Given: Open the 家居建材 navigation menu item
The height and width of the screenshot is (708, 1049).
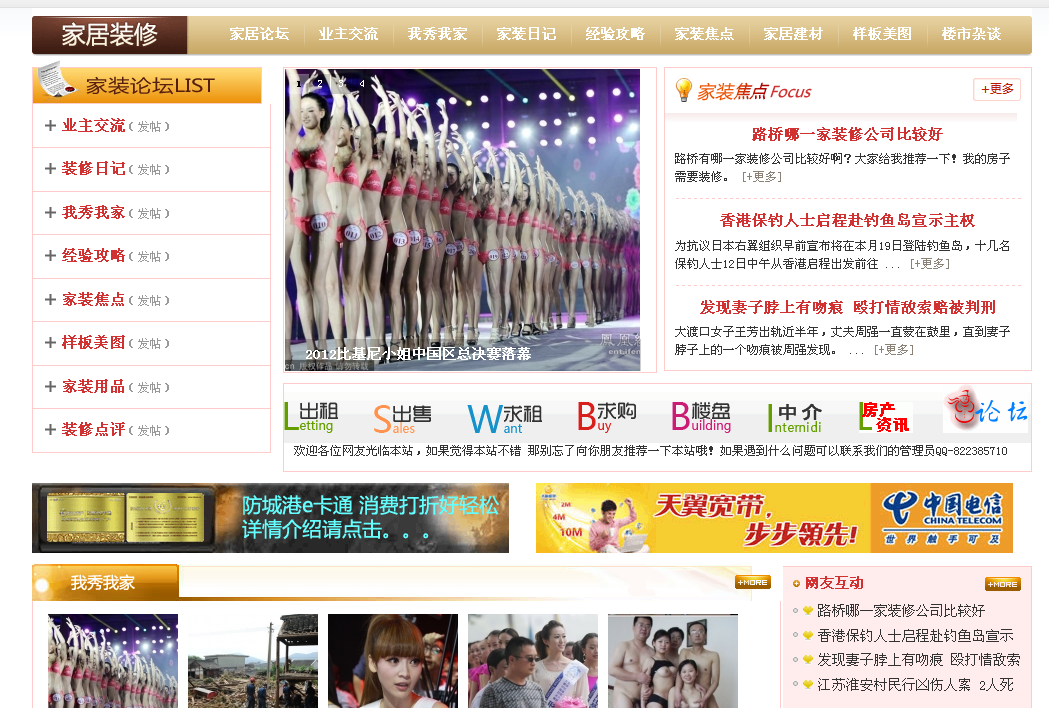Looking at the screenshot, I should (793, 33).
